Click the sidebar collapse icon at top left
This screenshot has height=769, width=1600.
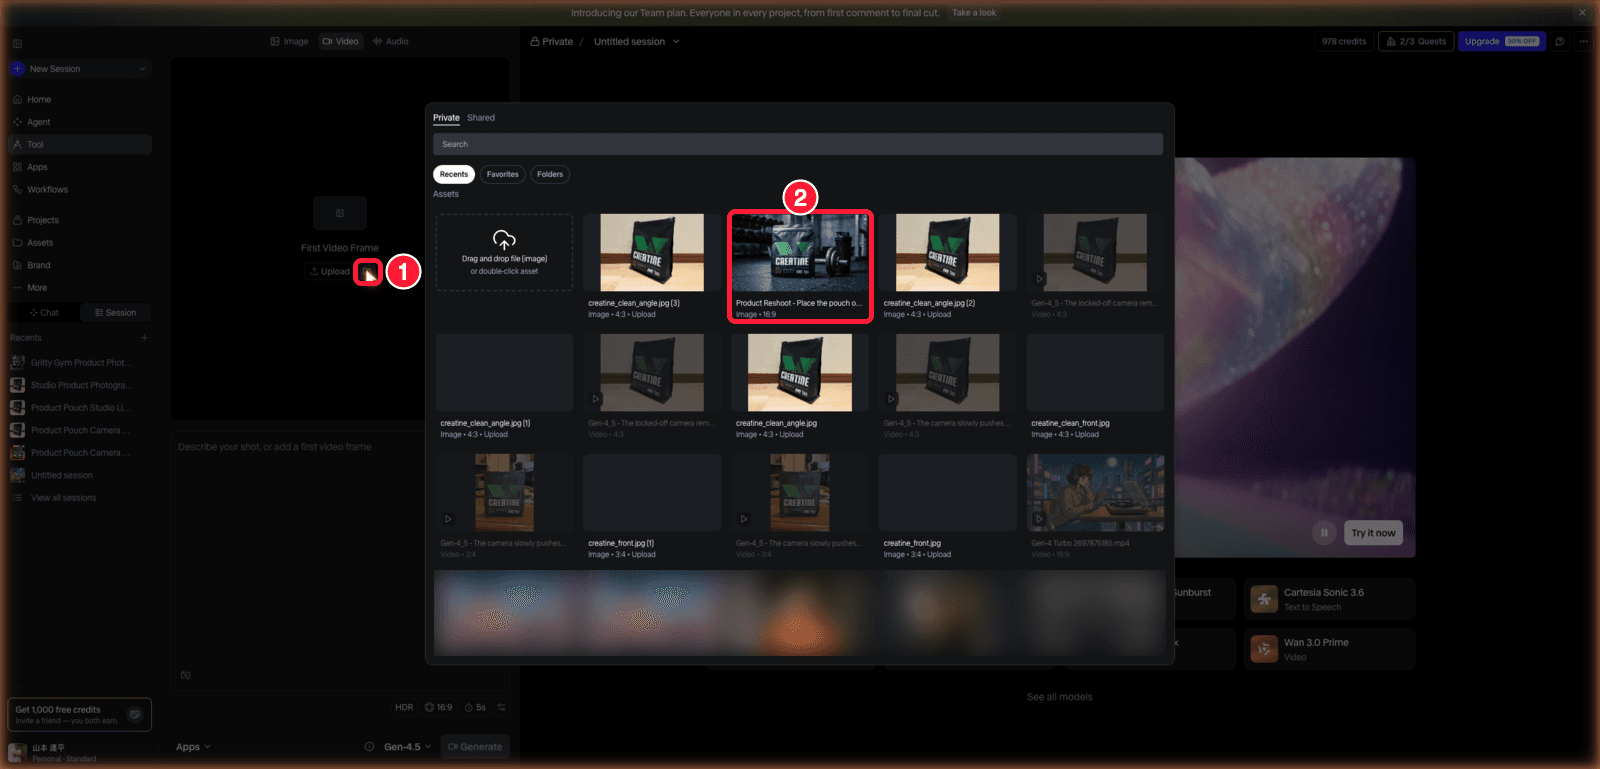pyautogui.click(x=17, y=43)
